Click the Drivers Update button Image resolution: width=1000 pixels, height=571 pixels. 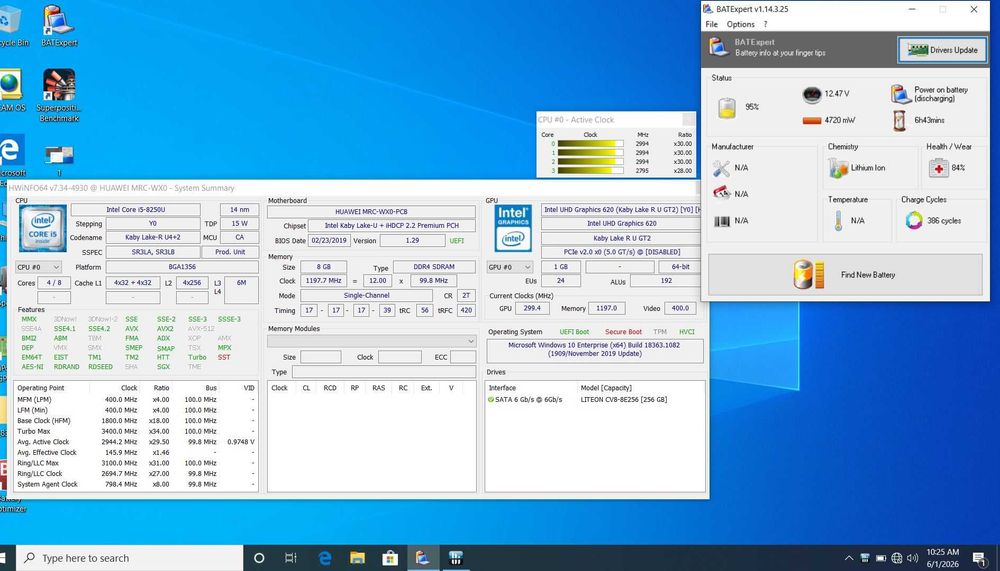pyautogui.click(x=942, y=50)
